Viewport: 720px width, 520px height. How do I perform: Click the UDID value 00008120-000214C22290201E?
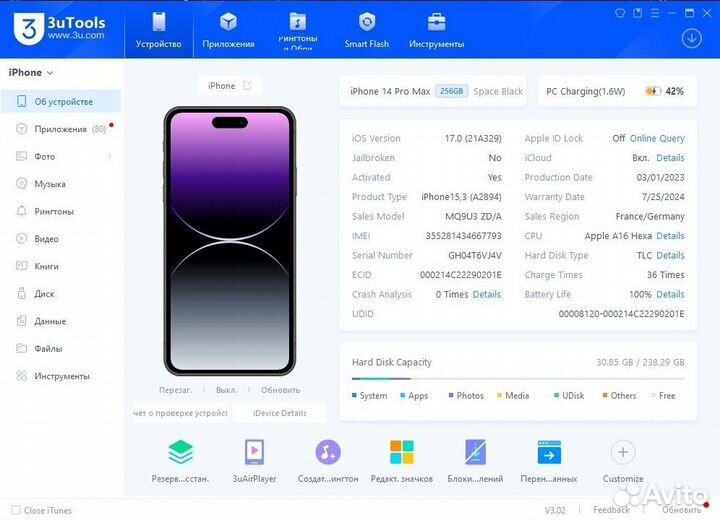click(x=621, y=314)
